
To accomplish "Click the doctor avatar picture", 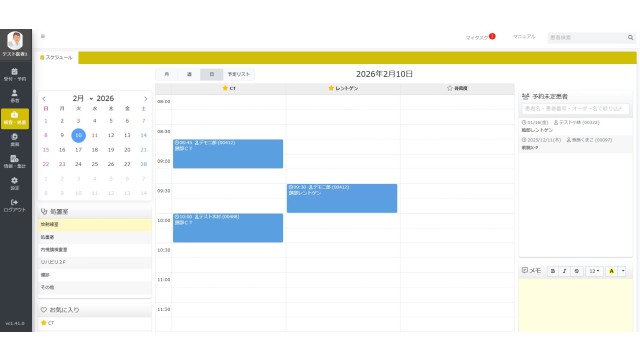I will [15, 40].
